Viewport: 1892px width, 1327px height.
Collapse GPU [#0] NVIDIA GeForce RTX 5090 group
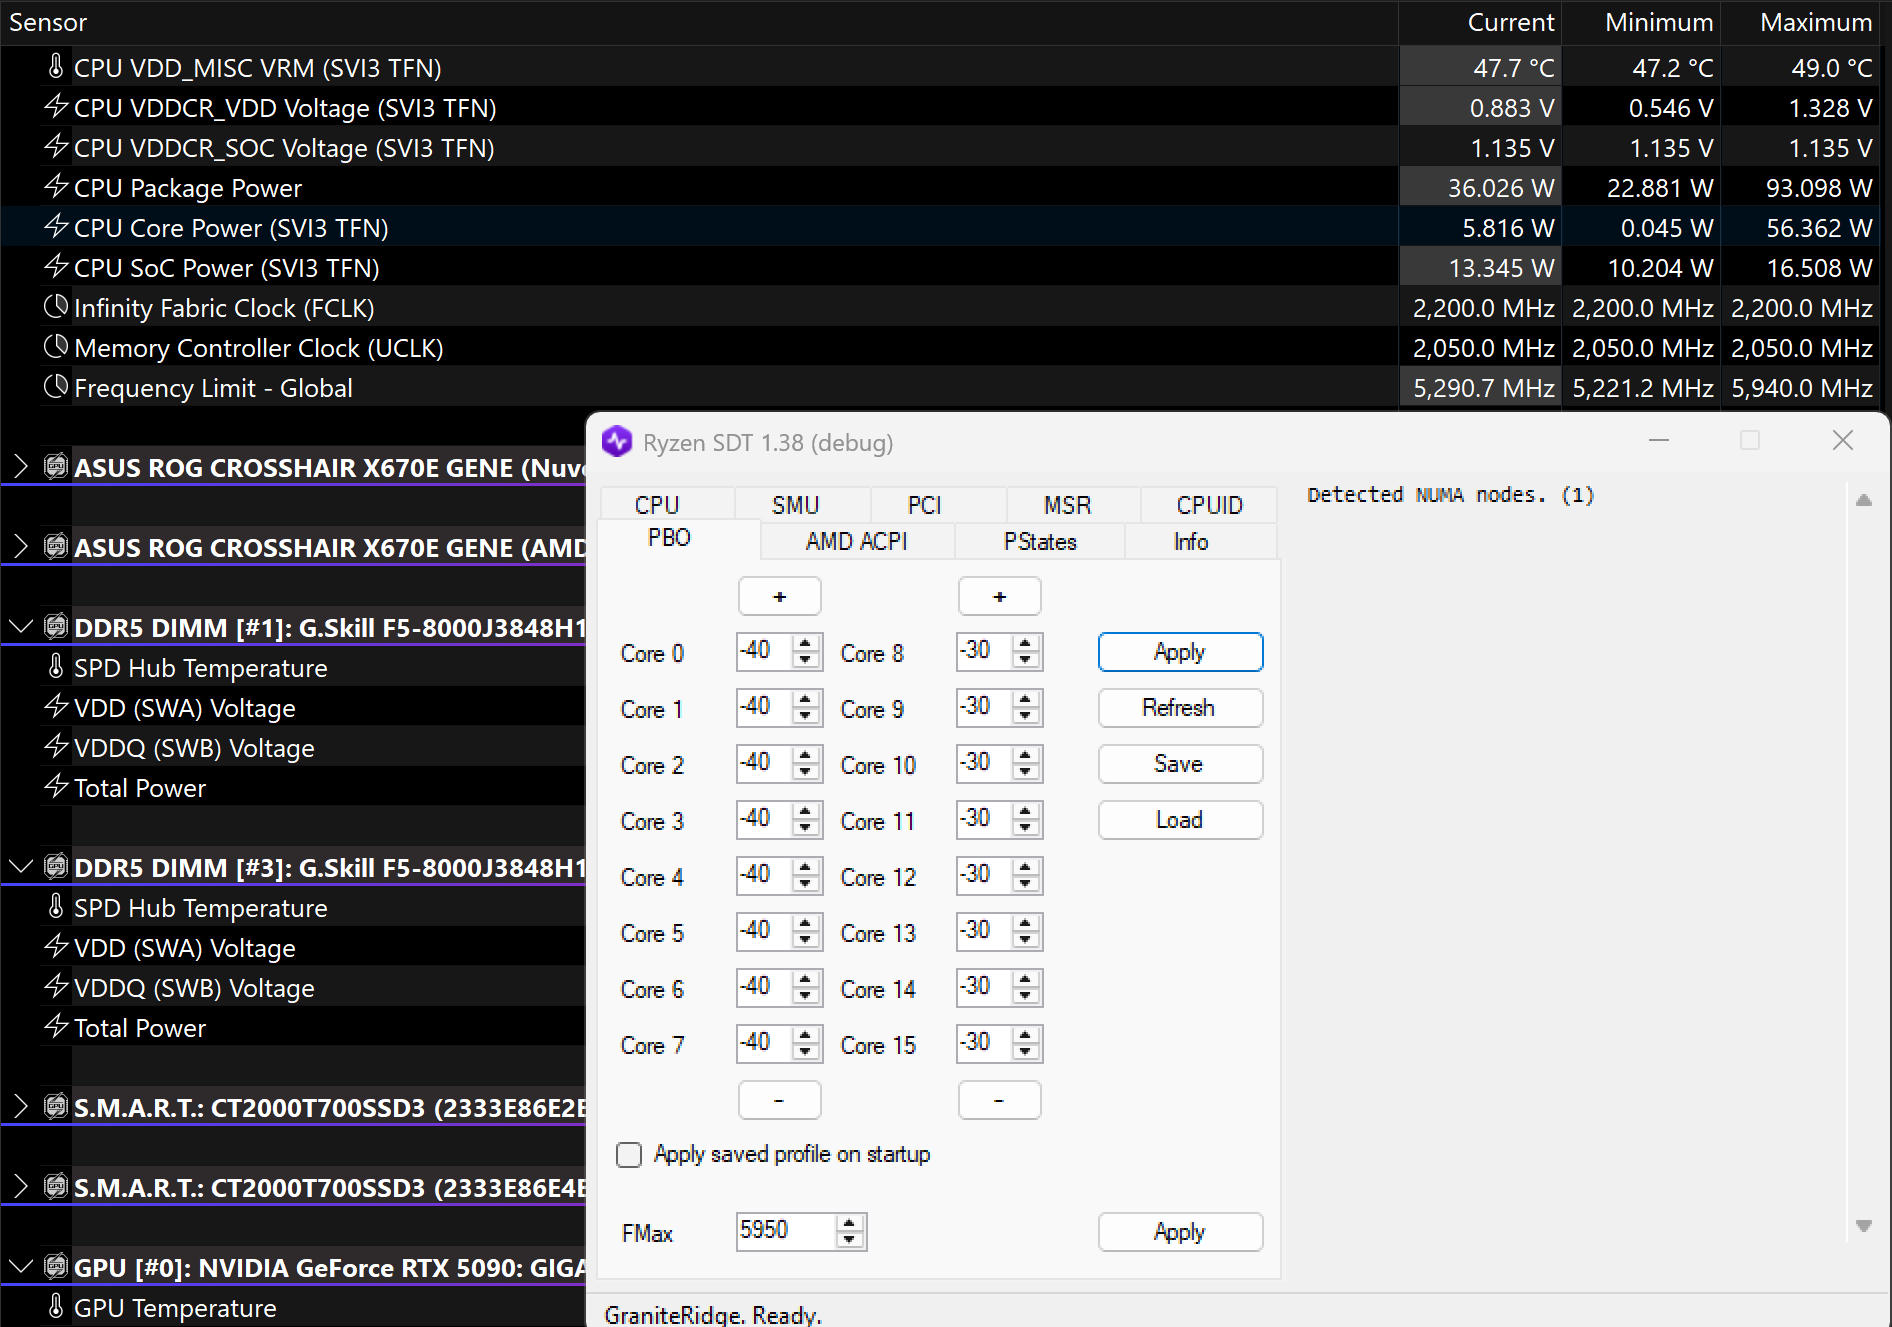click(20, 1267)
